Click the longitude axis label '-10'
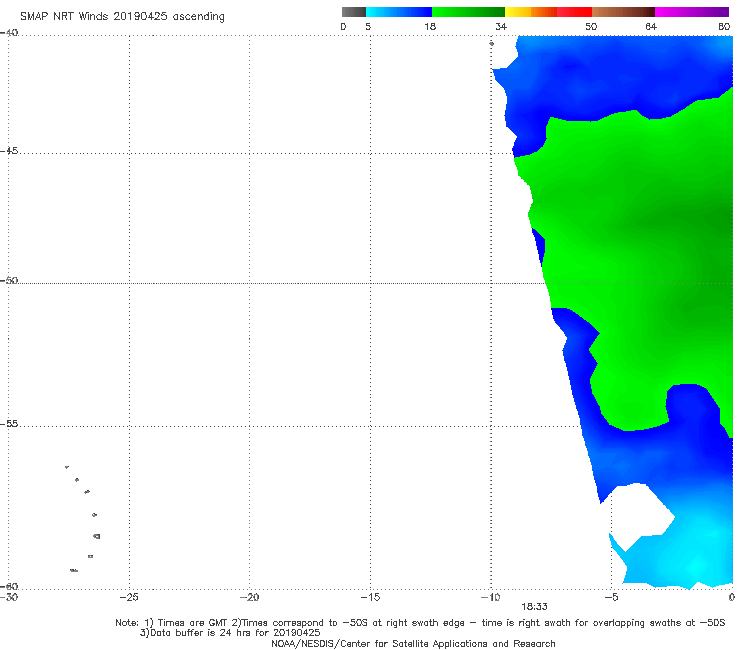 pyautogui.click(x=490, y=597)
